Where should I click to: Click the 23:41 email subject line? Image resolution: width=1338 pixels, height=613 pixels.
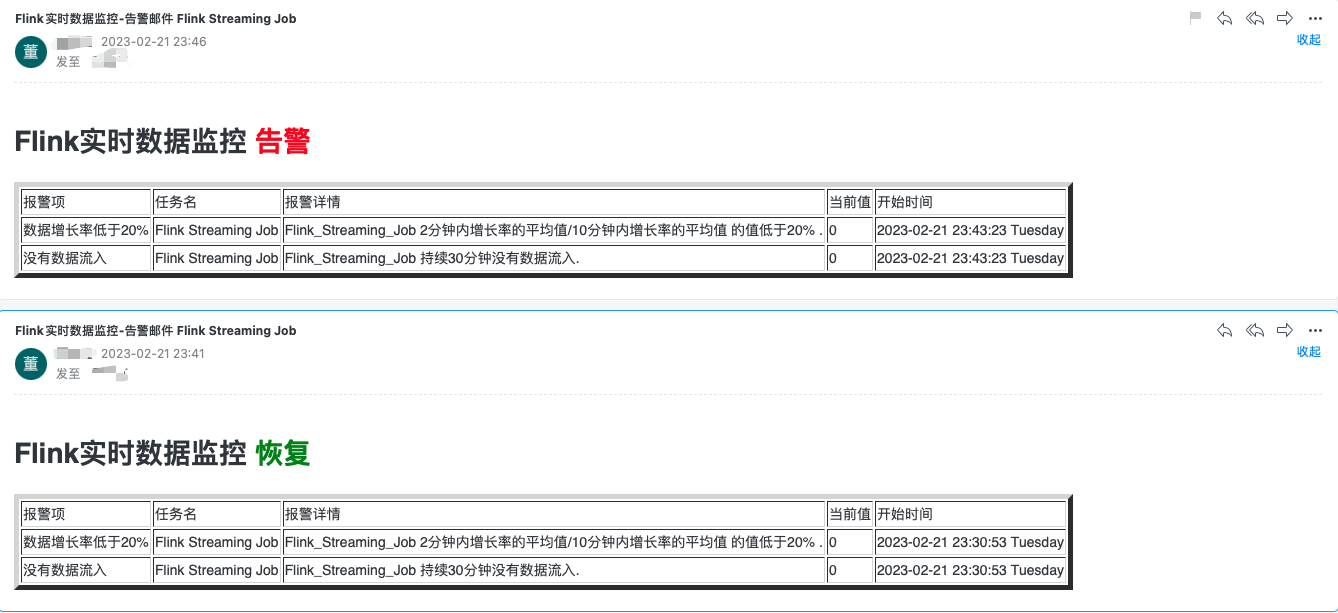[156, 331]
